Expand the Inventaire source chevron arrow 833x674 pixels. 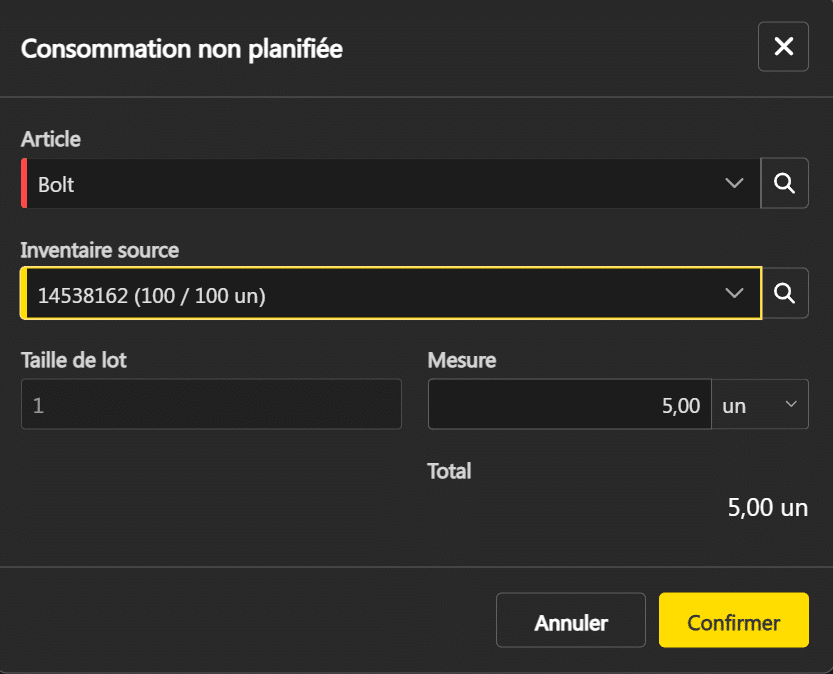pyautogui.click(x=735, y=293)
